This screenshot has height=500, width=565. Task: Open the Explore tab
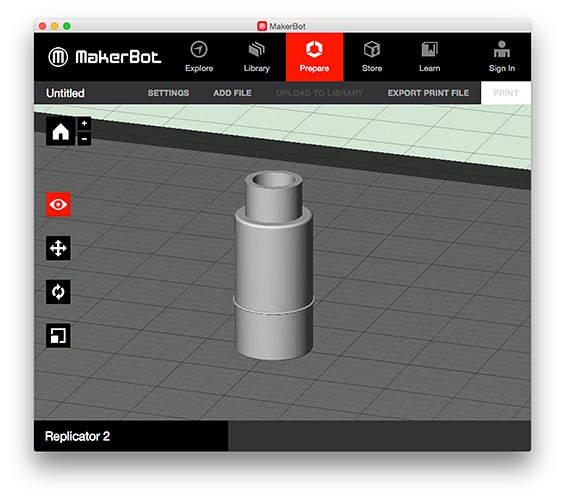click(199, 57)
